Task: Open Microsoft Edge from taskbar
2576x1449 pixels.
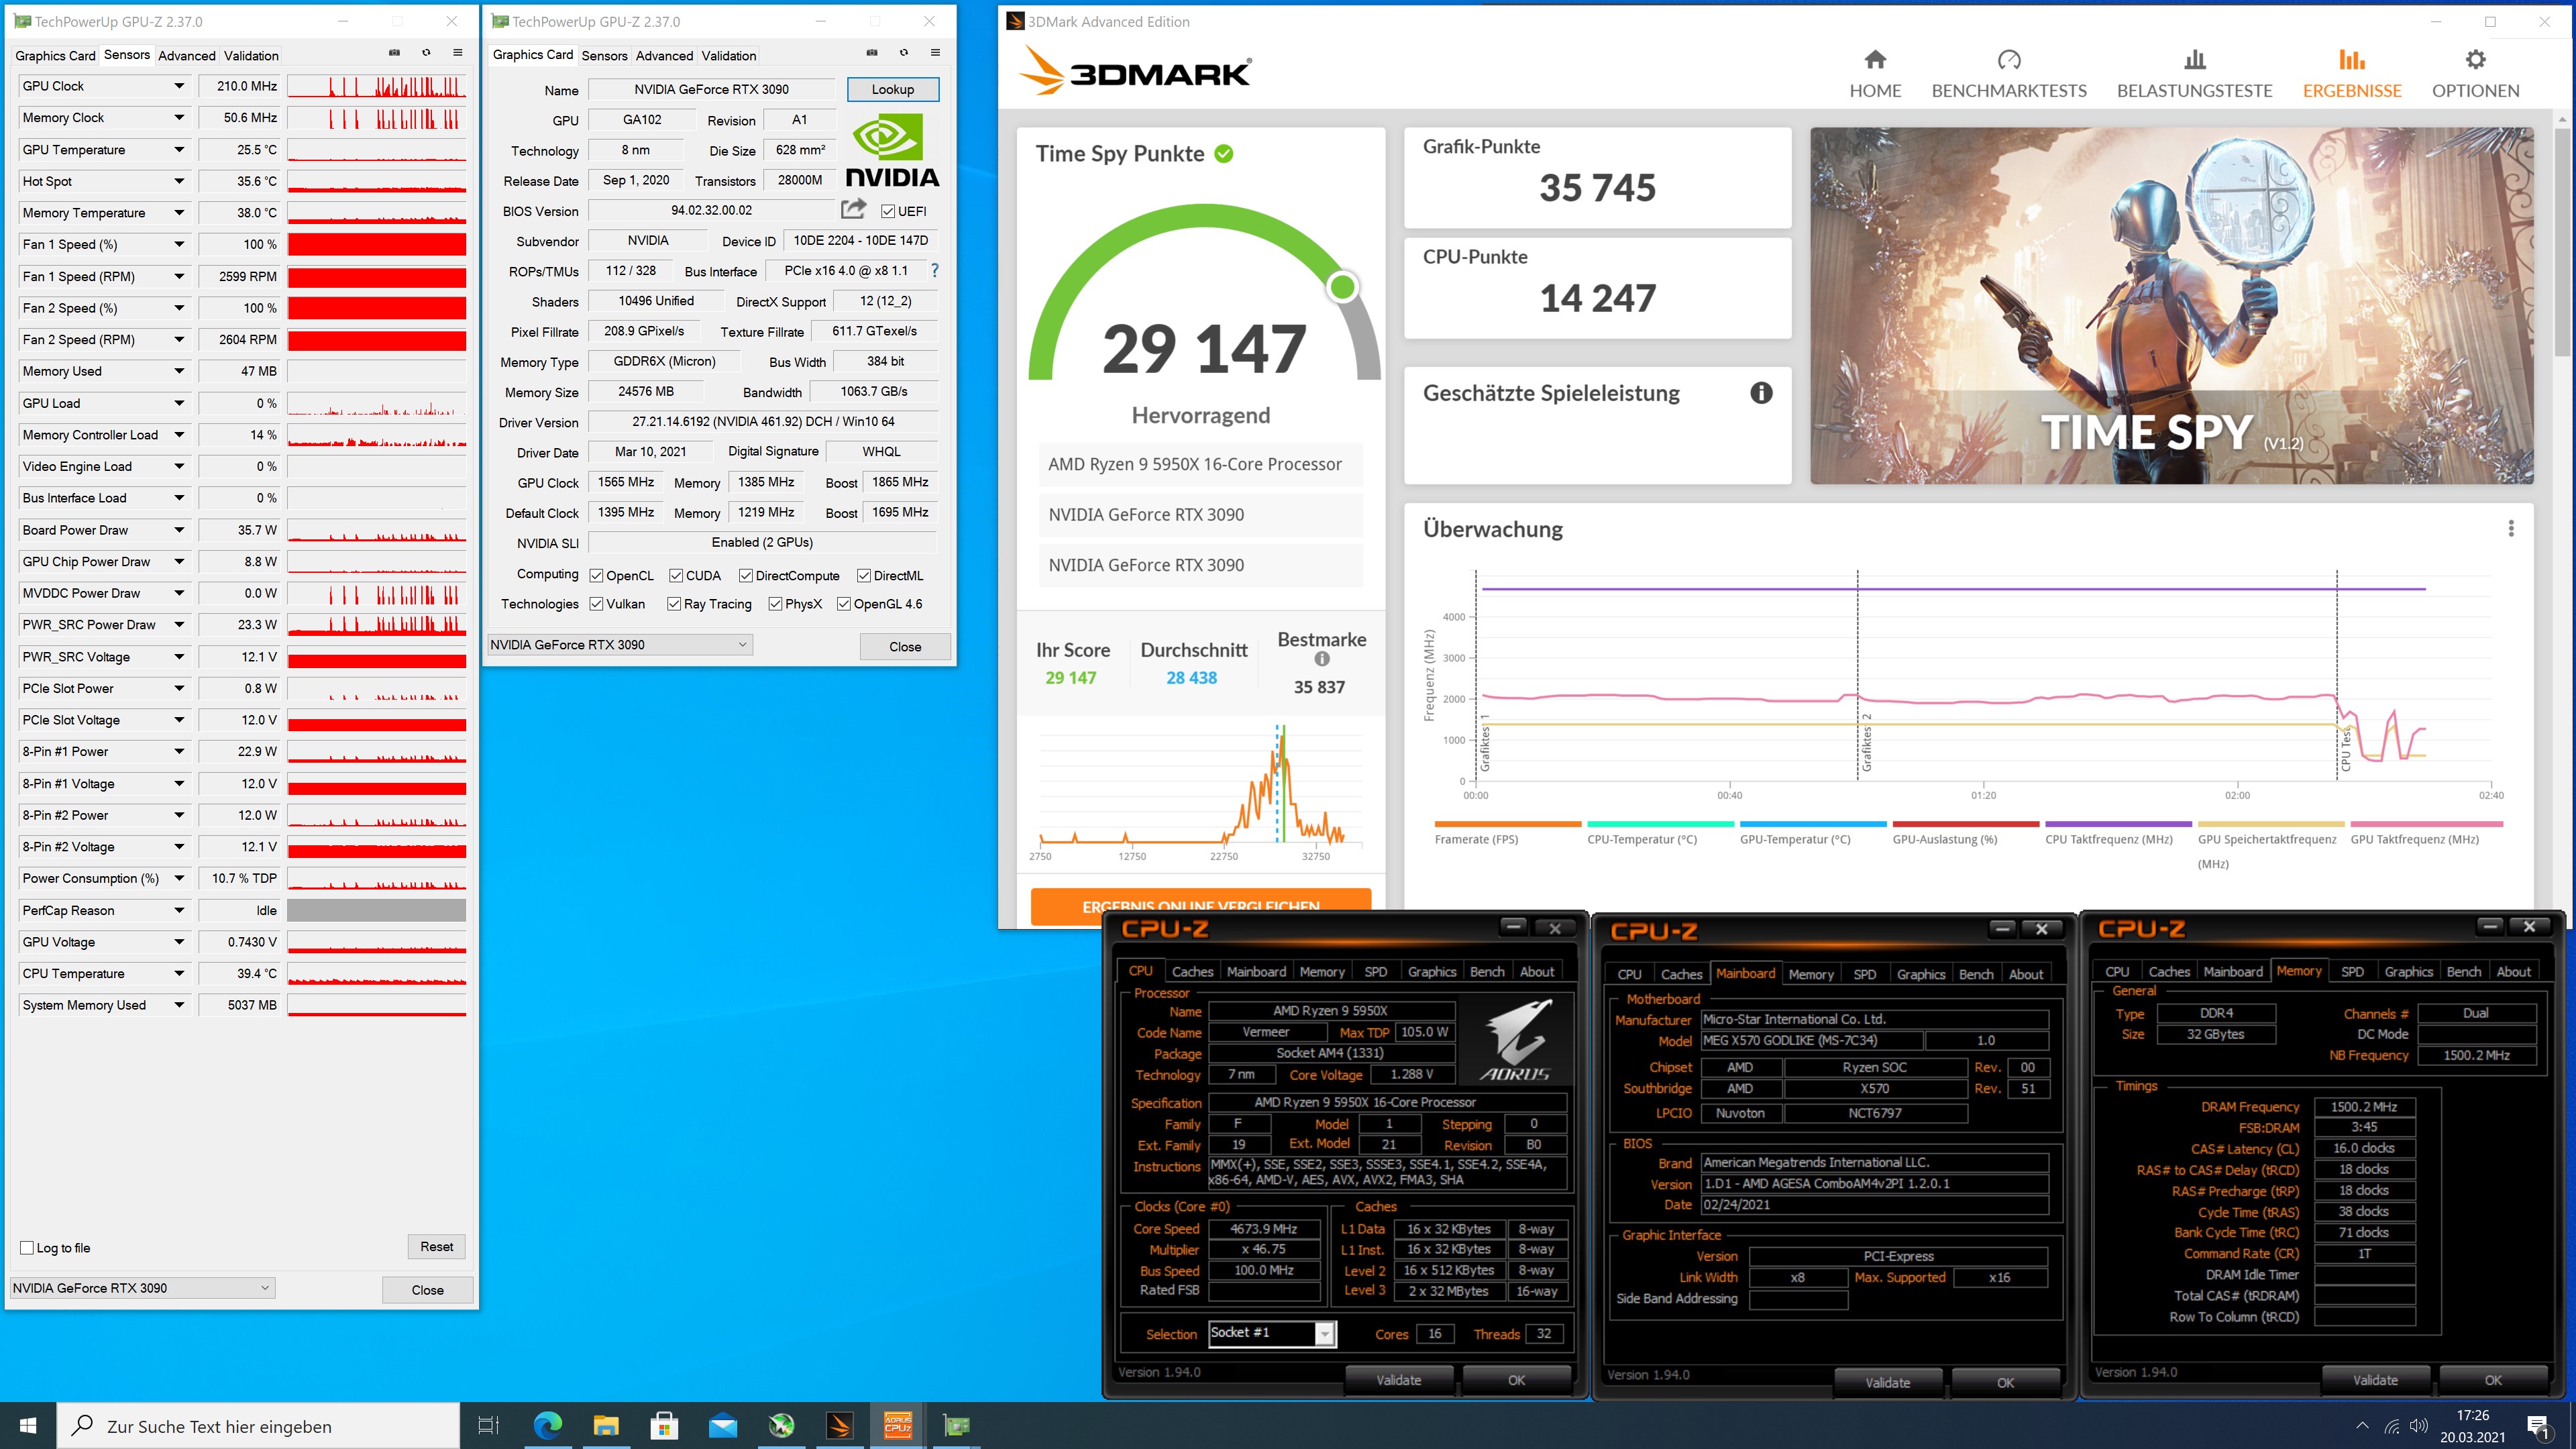Action: point(547,1425)
